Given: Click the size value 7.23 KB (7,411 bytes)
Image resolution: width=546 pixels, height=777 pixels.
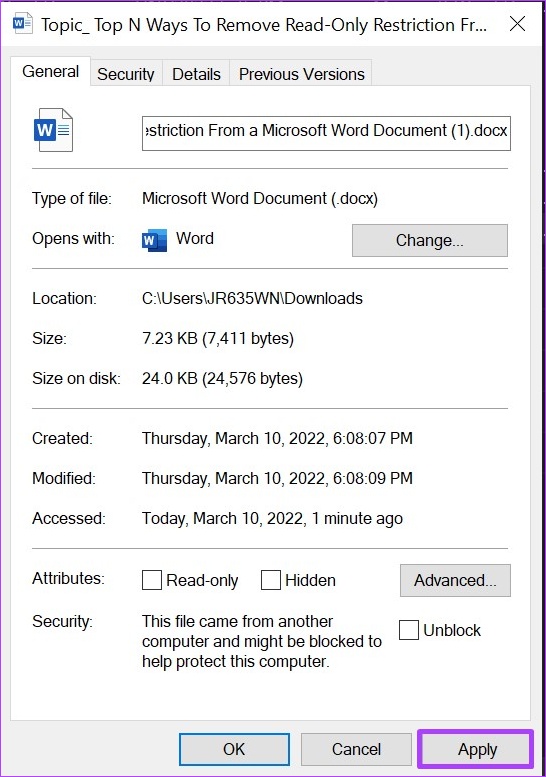Looking at the screenshot, I should pyautogui.click(x=218, y=338).
